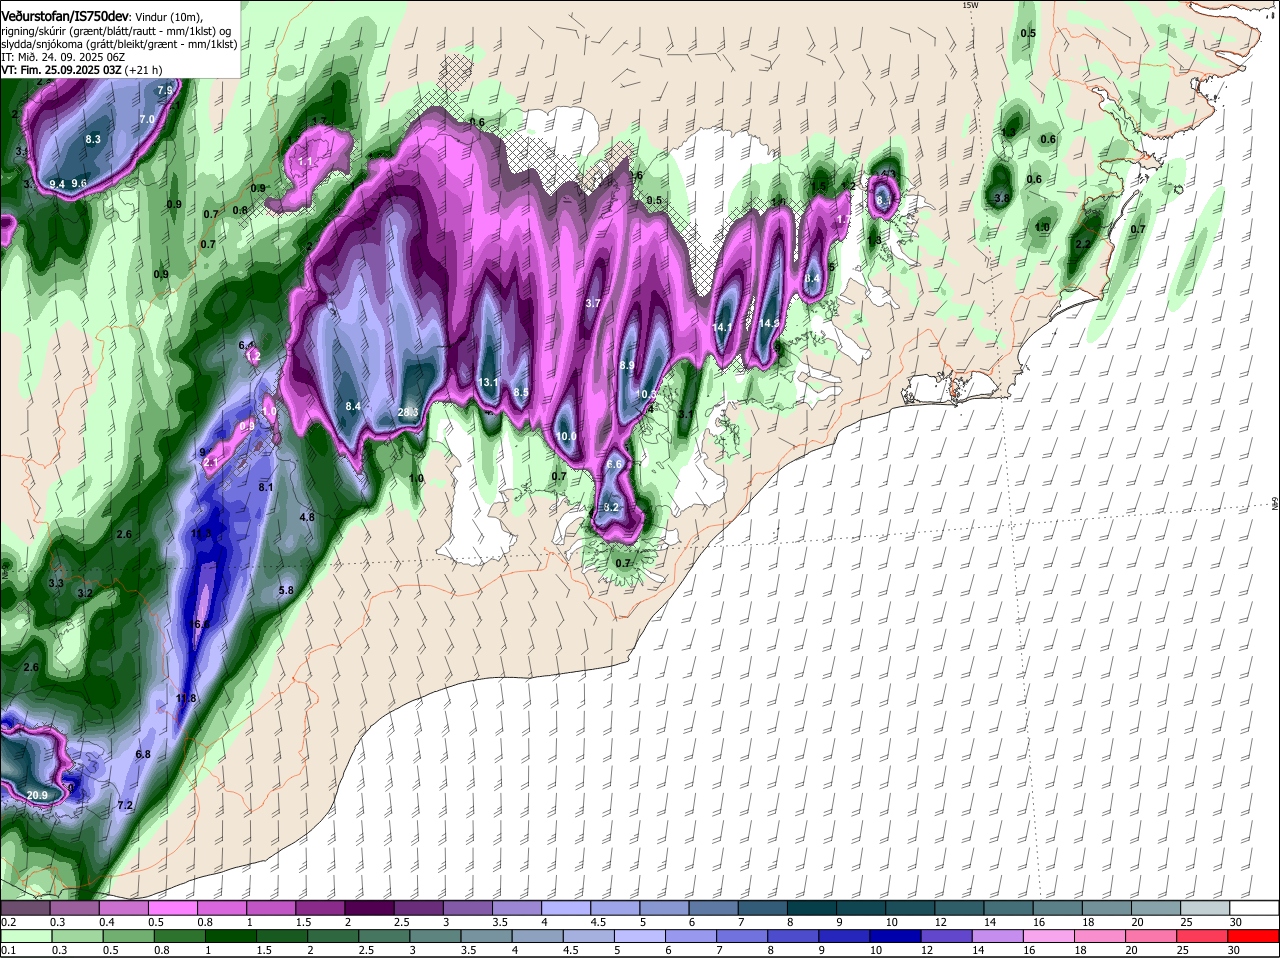Click the (+21 h) forecast offset text
This screenshot has height=958, width=1280.
(144, 70)
